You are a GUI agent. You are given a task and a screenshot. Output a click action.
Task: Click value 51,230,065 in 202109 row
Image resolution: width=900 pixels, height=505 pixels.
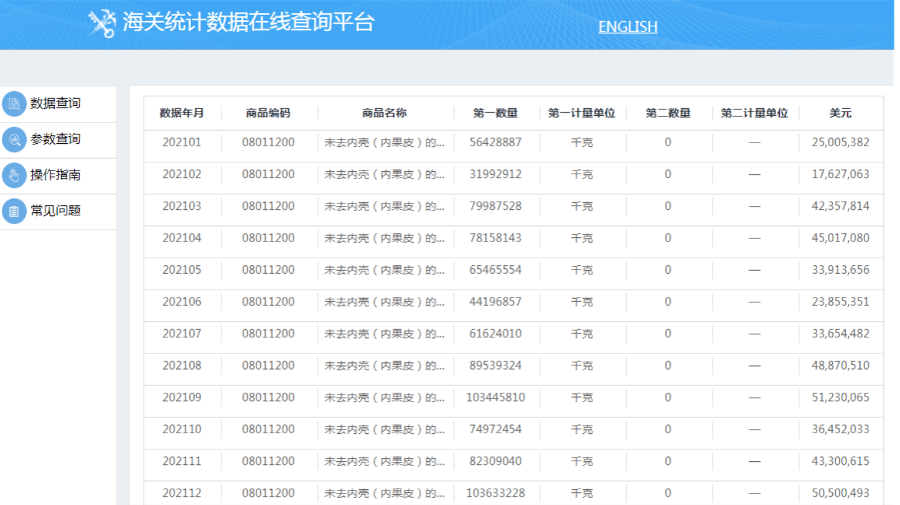click(840, 398)
